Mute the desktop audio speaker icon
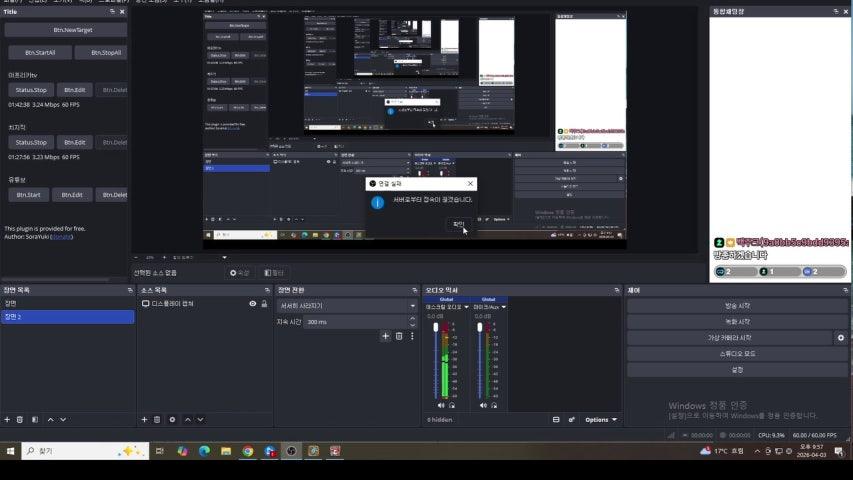The width and height of the screenshot is (853, 480). pos(441,405)
